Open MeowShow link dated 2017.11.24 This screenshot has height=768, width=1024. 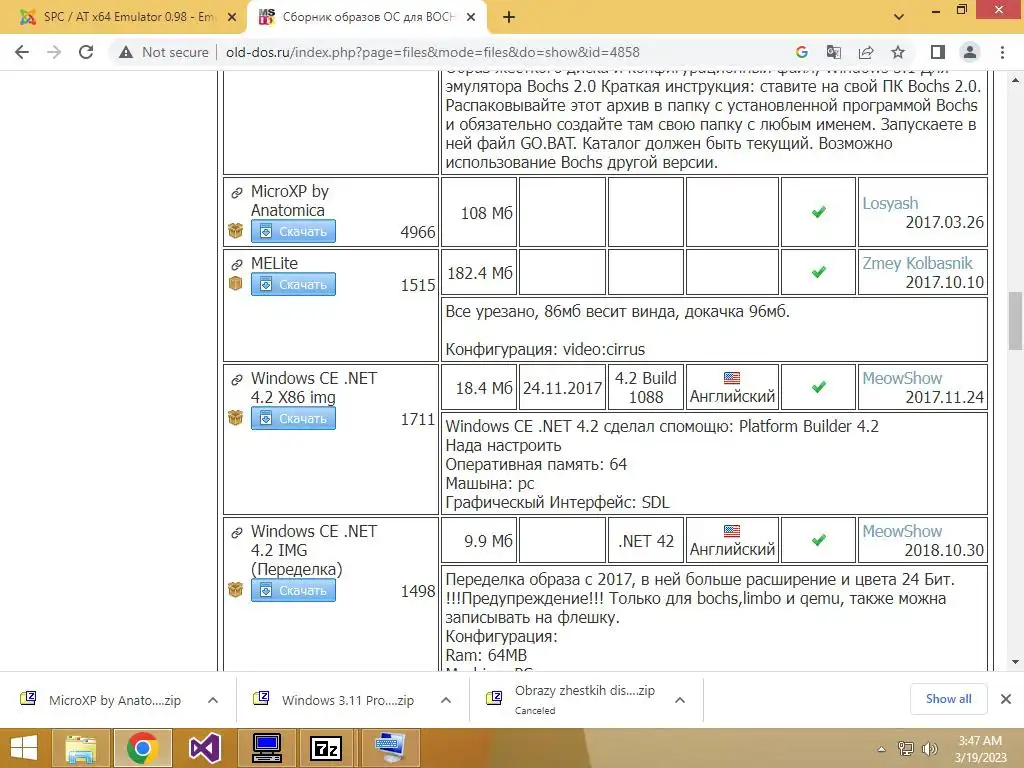tap(902, 378)
